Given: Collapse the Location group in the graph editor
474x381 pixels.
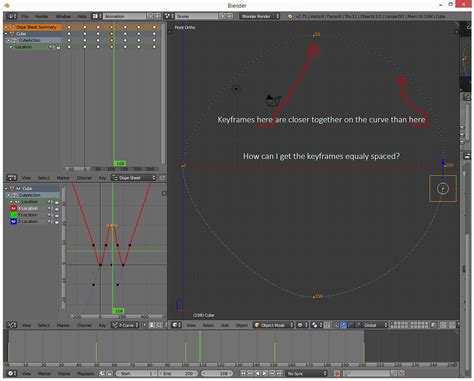Looking at the screenshot, I should 11,202.
